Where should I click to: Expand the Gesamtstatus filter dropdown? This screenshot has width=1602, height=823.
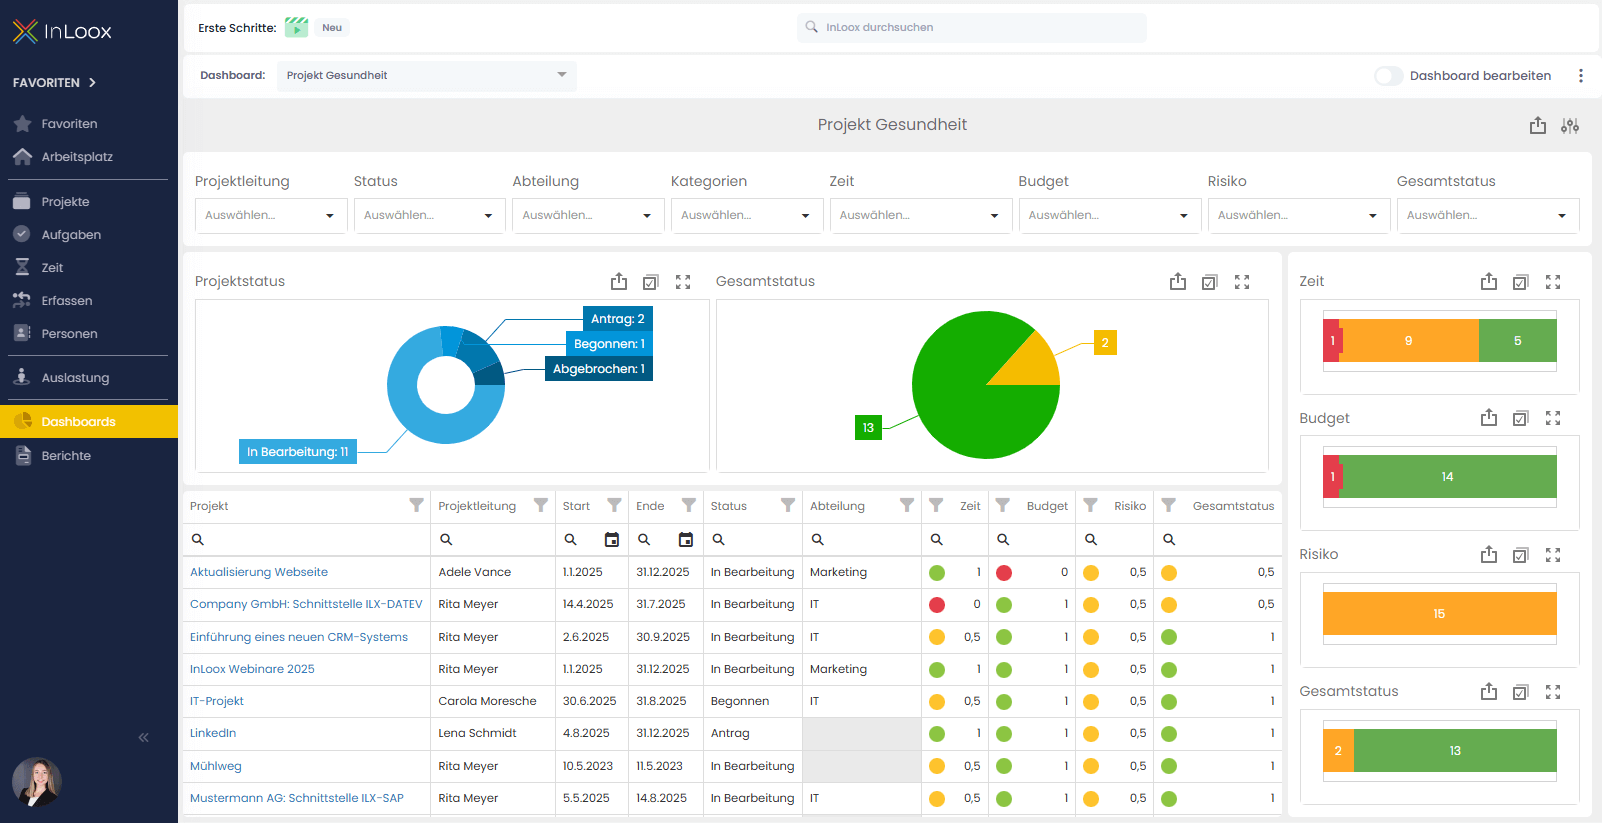(1487, 216)
